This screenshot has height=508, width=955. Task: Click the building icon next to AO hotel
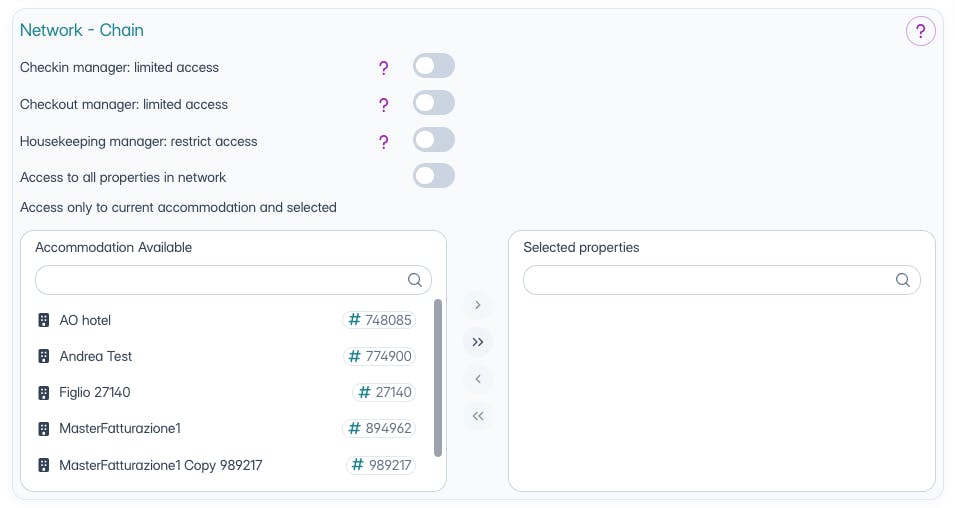[x=43, y=320]
